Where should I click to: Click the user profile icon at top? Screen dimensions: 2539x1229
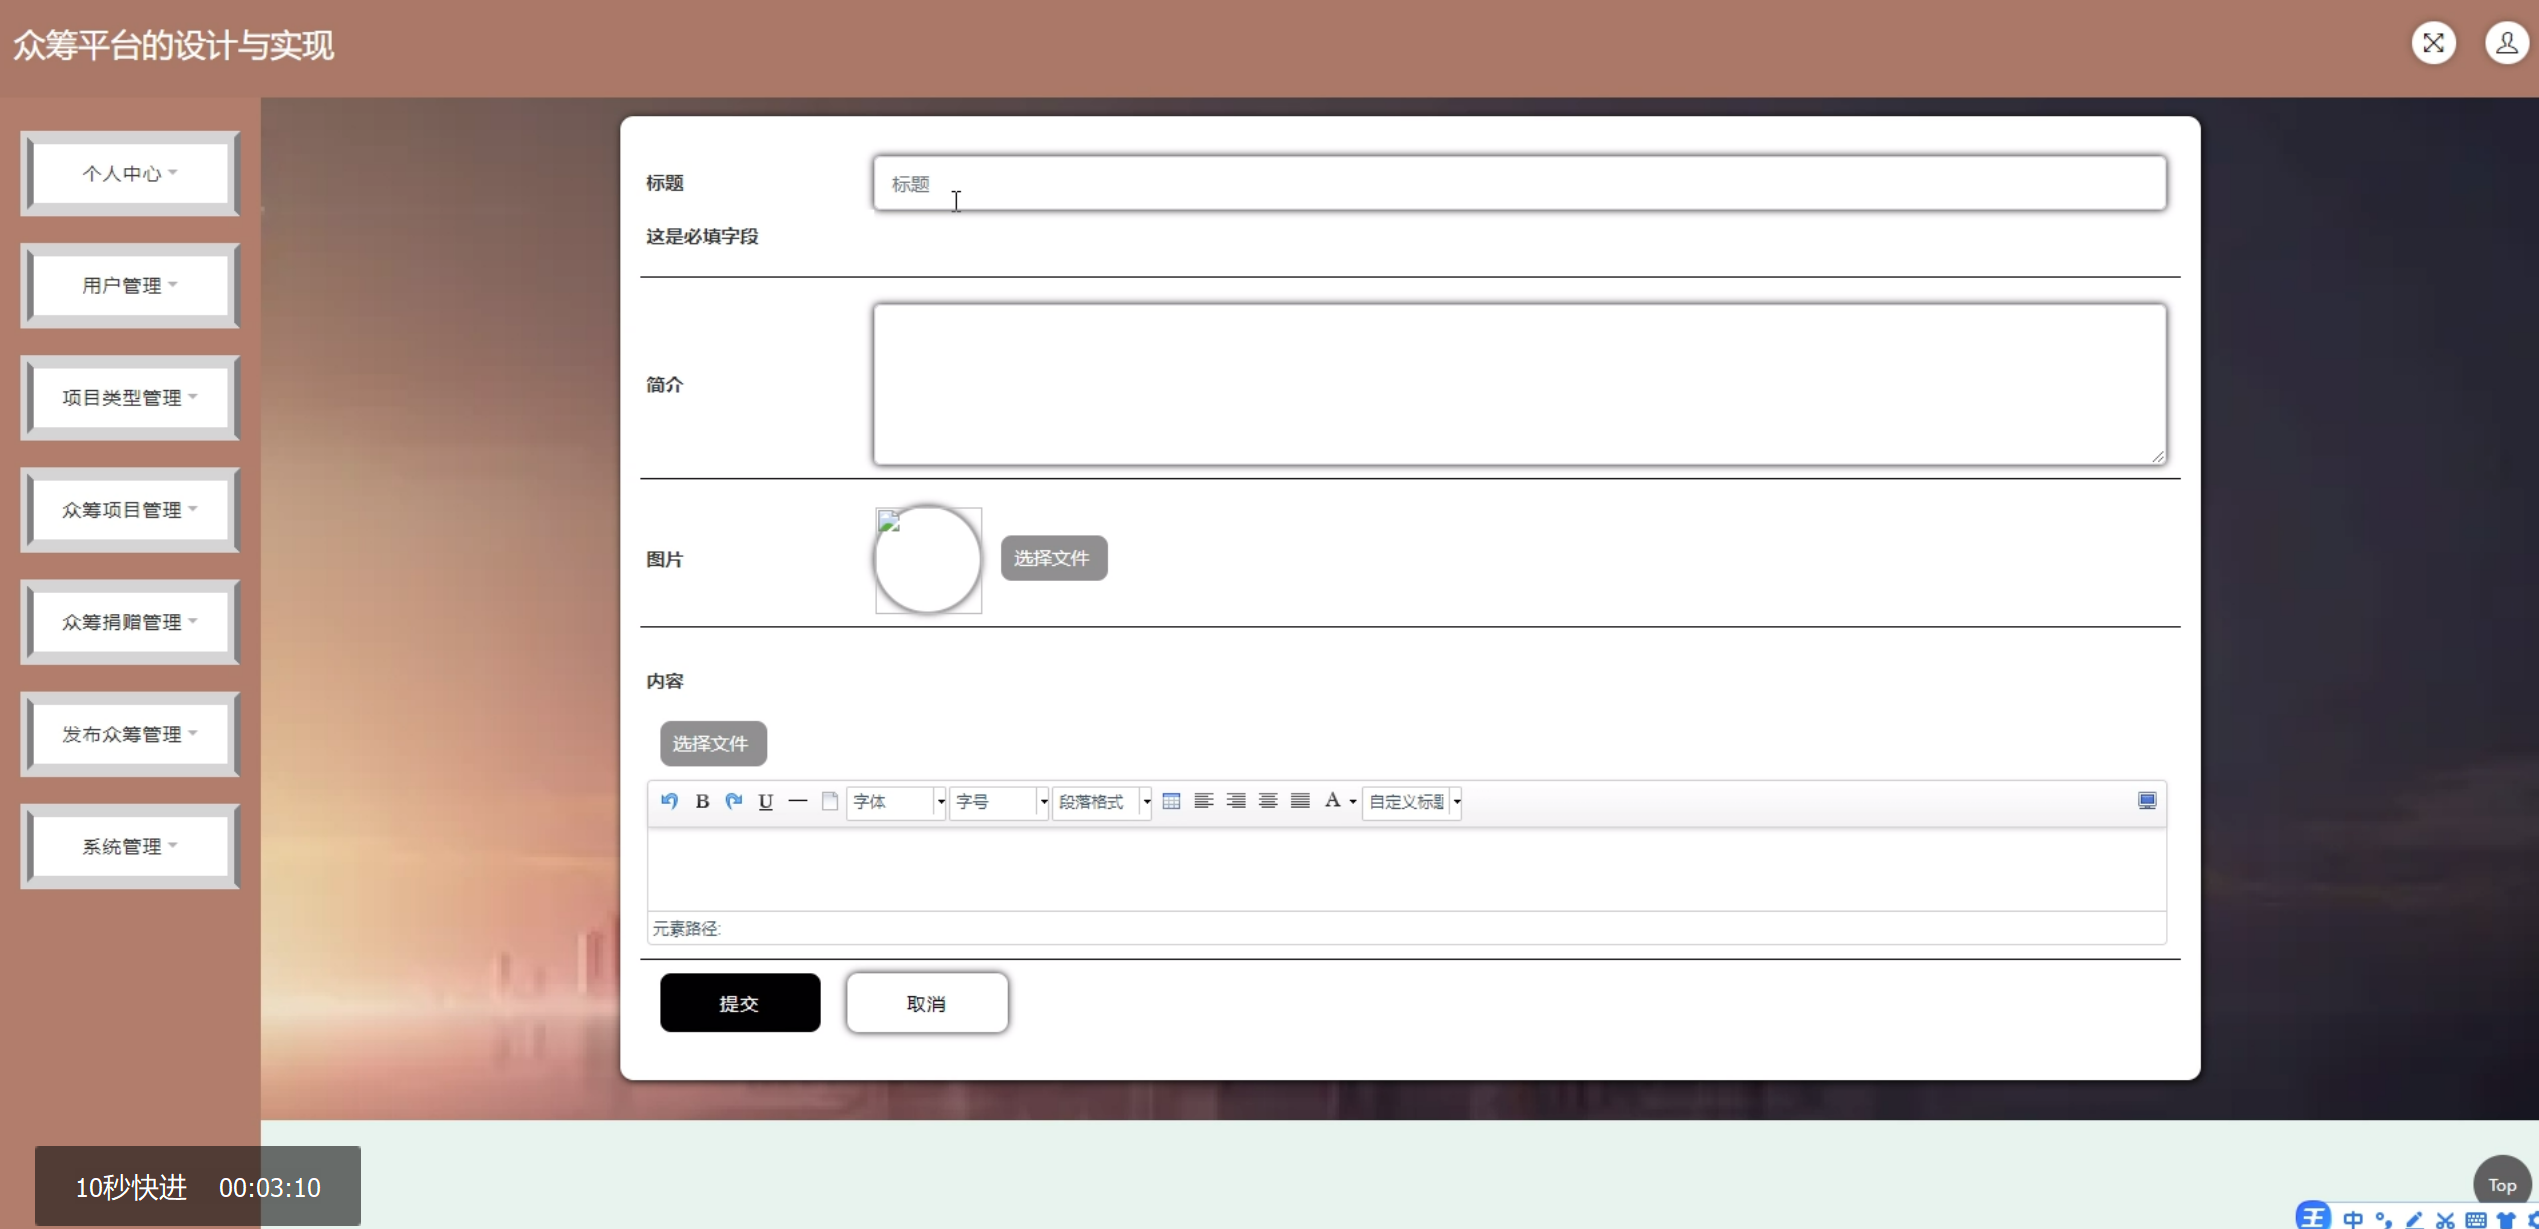pyautogui.click(x=2506, y=43)
